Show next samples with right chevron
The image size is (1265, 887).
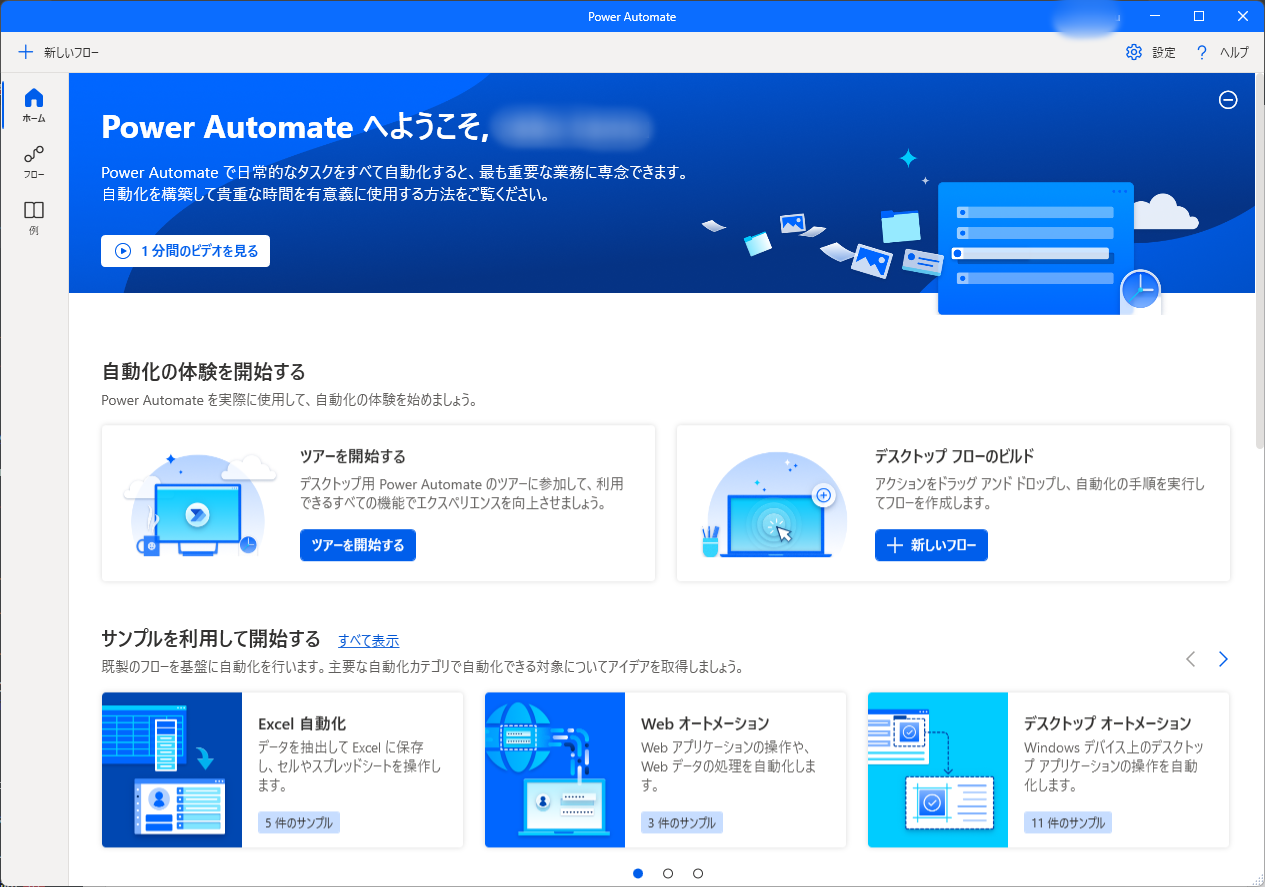[x=1223, y=659]
